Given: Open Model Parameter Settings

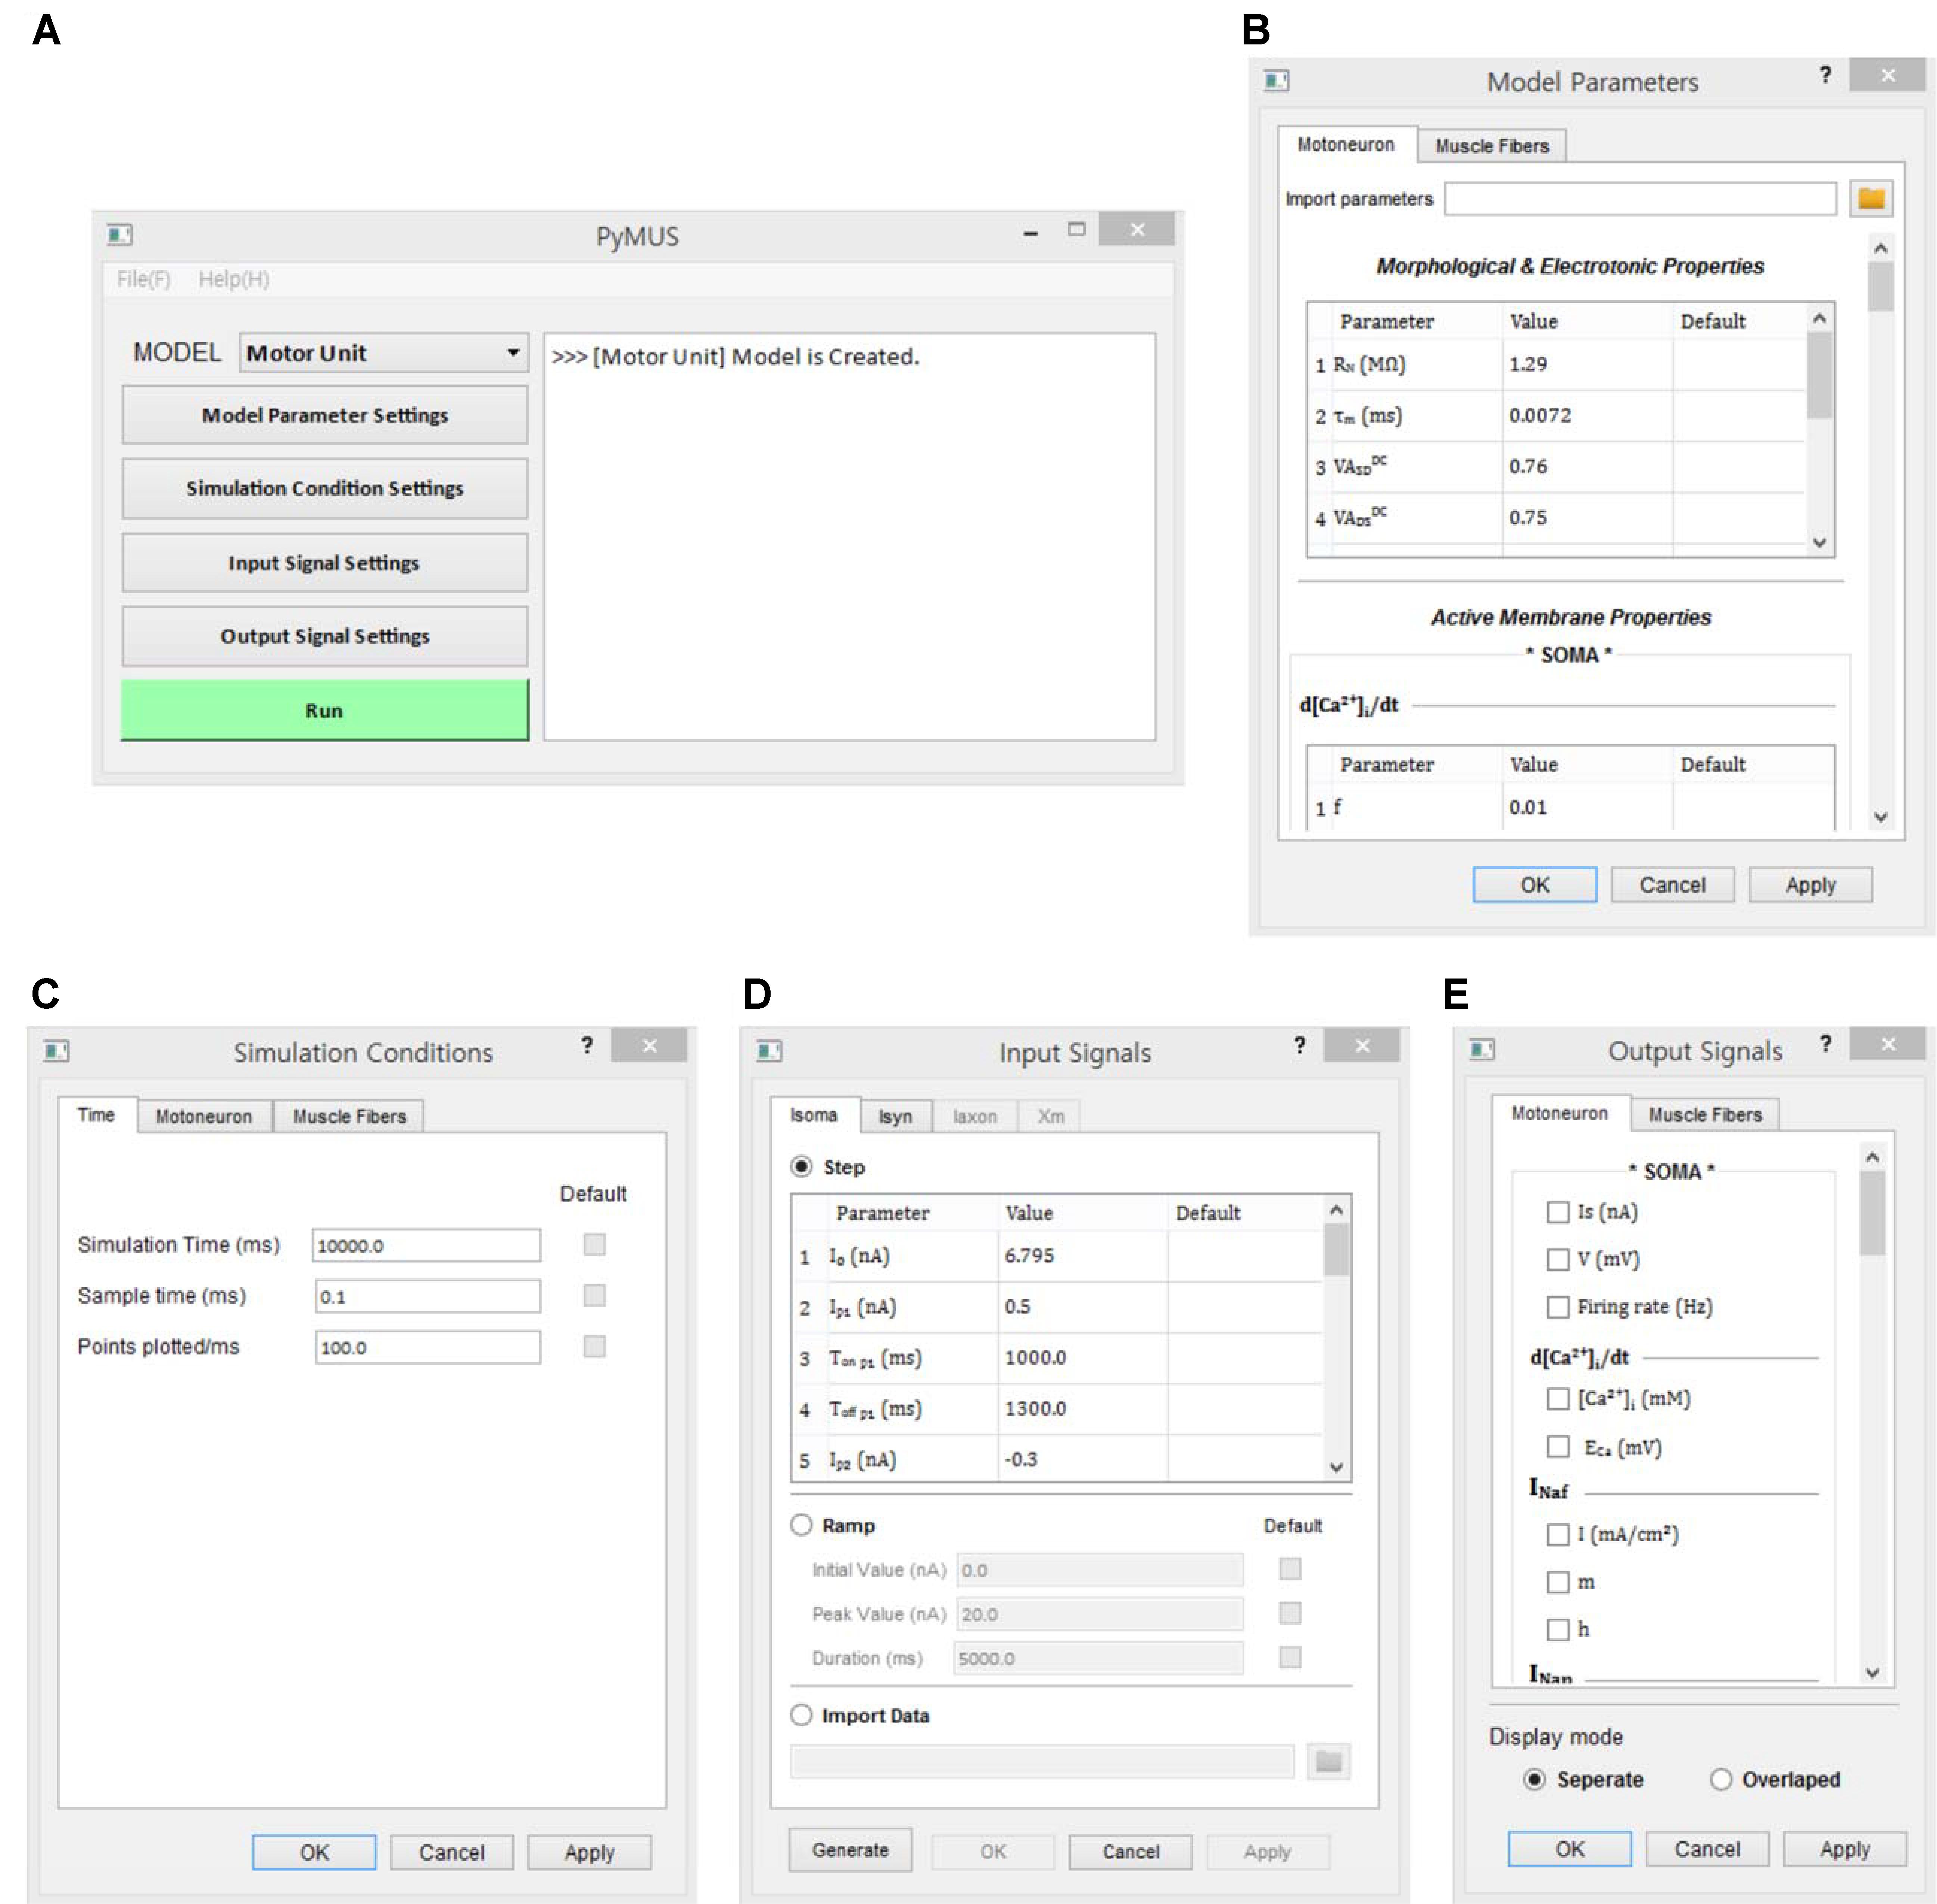Looking at the screenshot, I should [x=325, y=415].
